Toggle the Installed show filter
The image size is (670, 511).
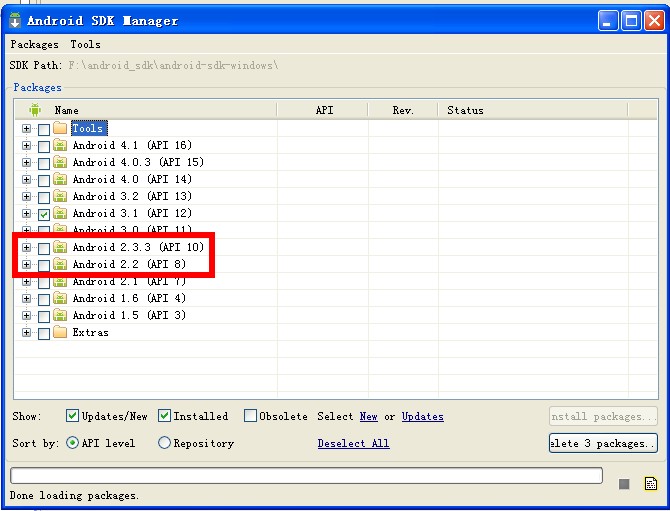(164, 415)
